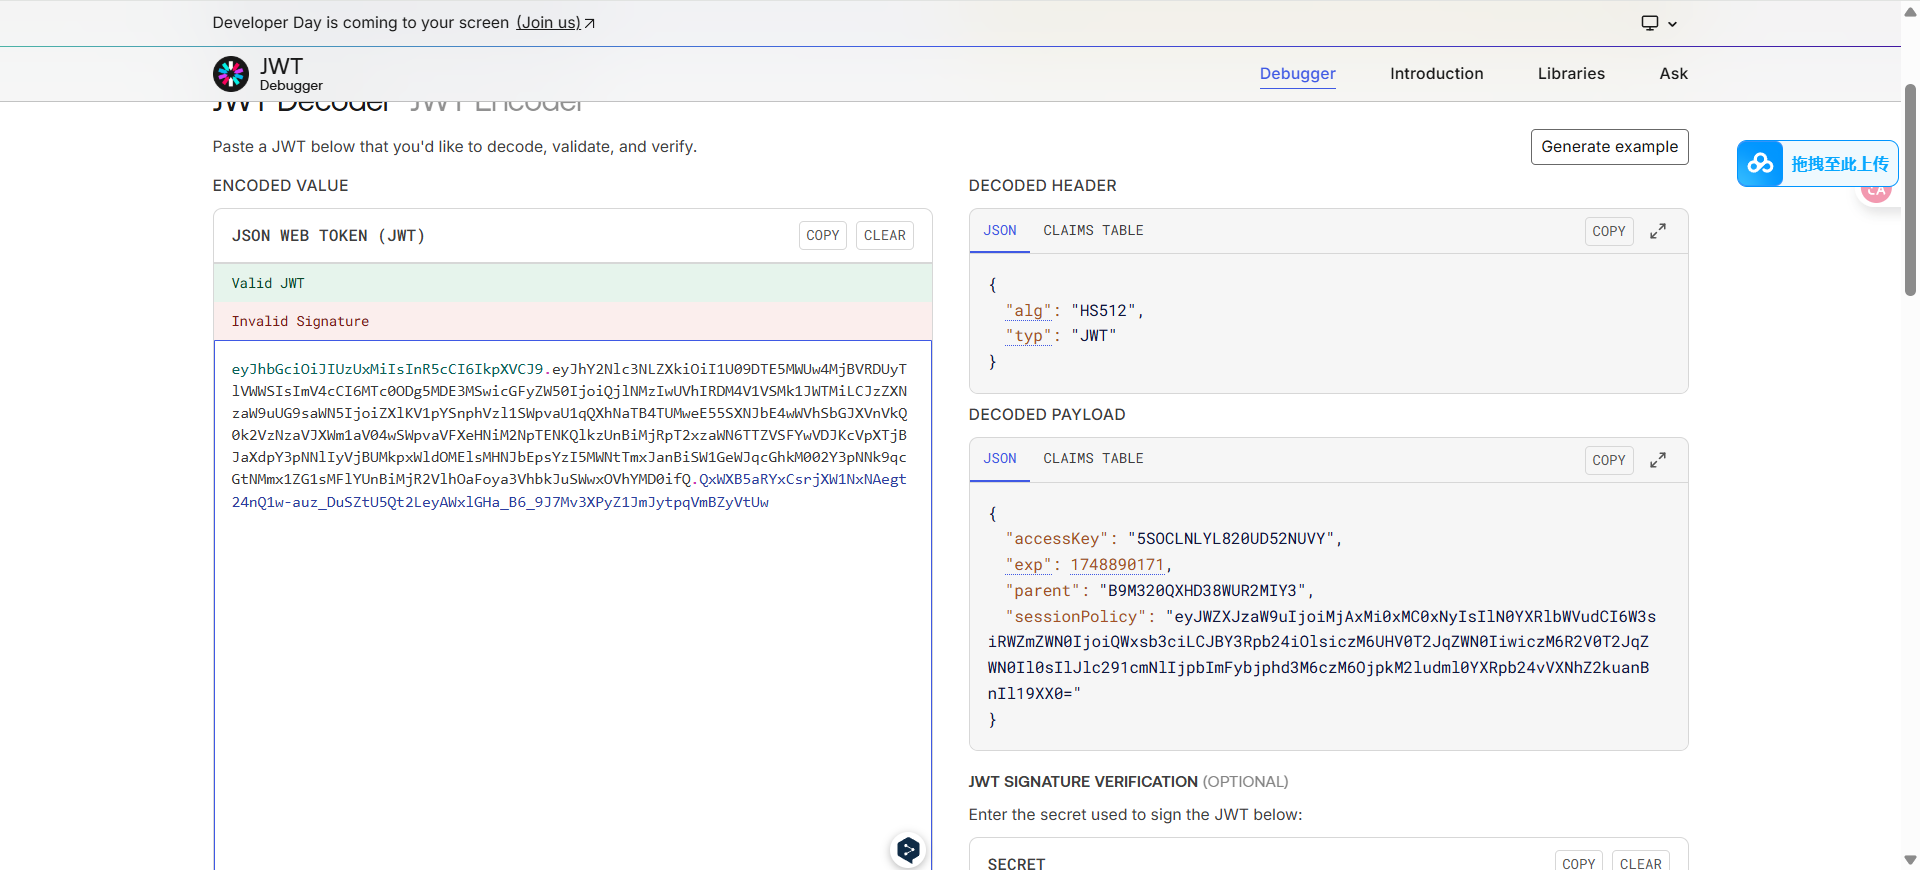This screenshot has height=870, width=1920.
Task: Open the Join us link
Action: pyautogui.click(x=548, y=23)
